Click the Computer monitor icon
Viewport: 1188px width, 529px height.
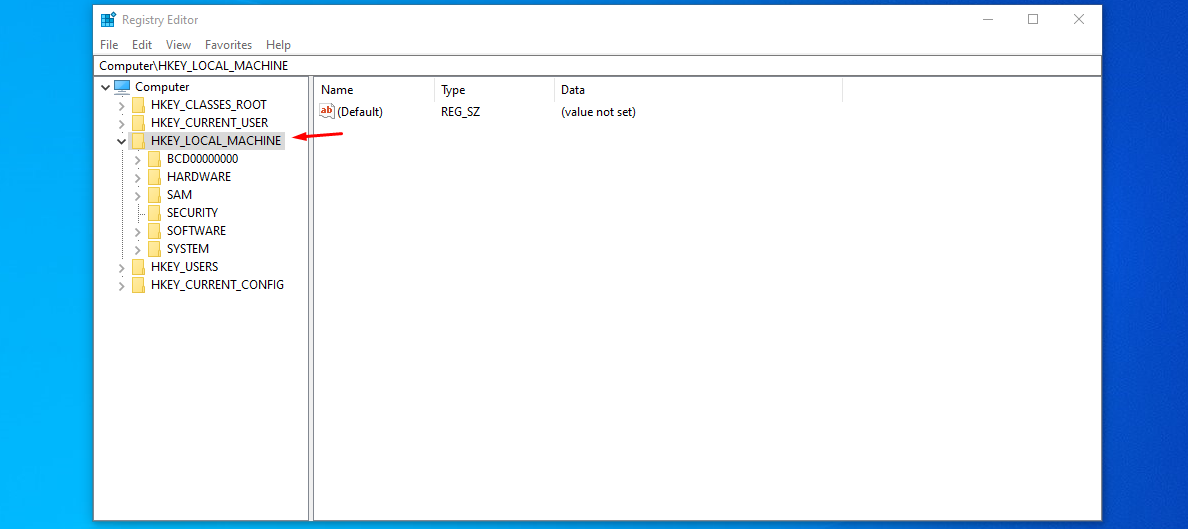tap(122, 86)
